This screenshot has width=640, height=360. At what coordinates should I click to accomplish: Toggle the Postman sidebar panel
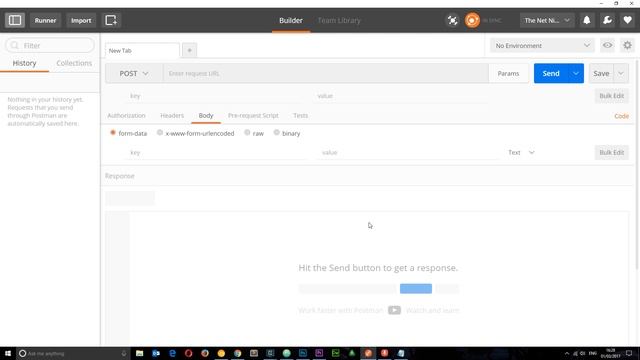[15, 20]
